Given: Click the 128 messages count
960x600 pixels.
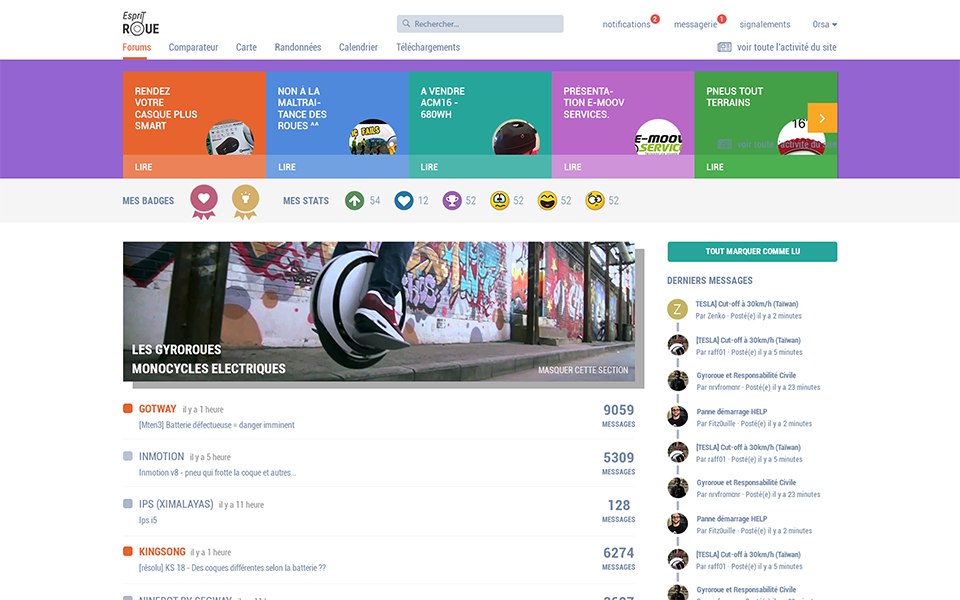Looking at the screenshot, I should pos(618,506).
